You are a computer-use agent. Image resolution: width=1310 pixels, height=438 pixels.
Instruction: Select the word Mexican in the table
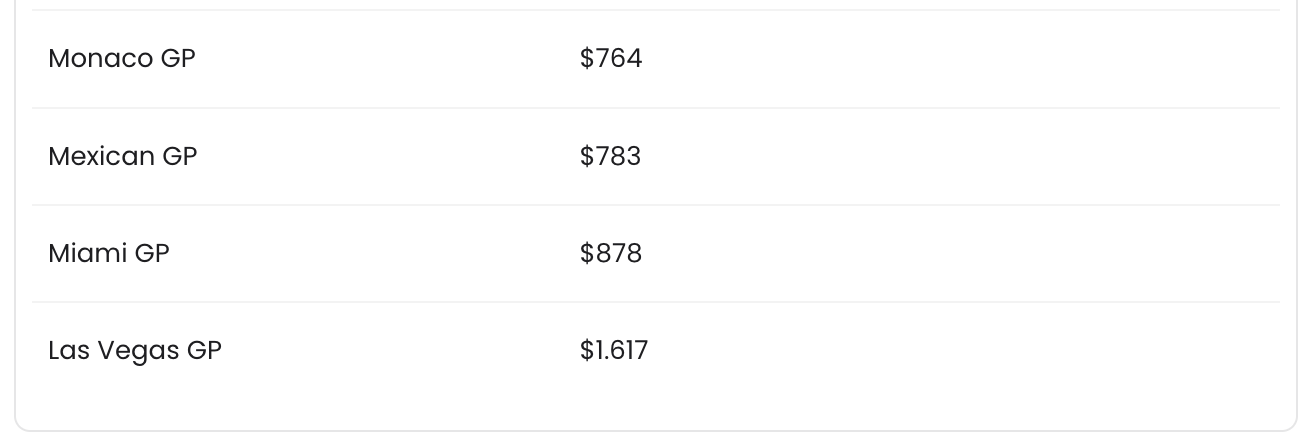101,156
